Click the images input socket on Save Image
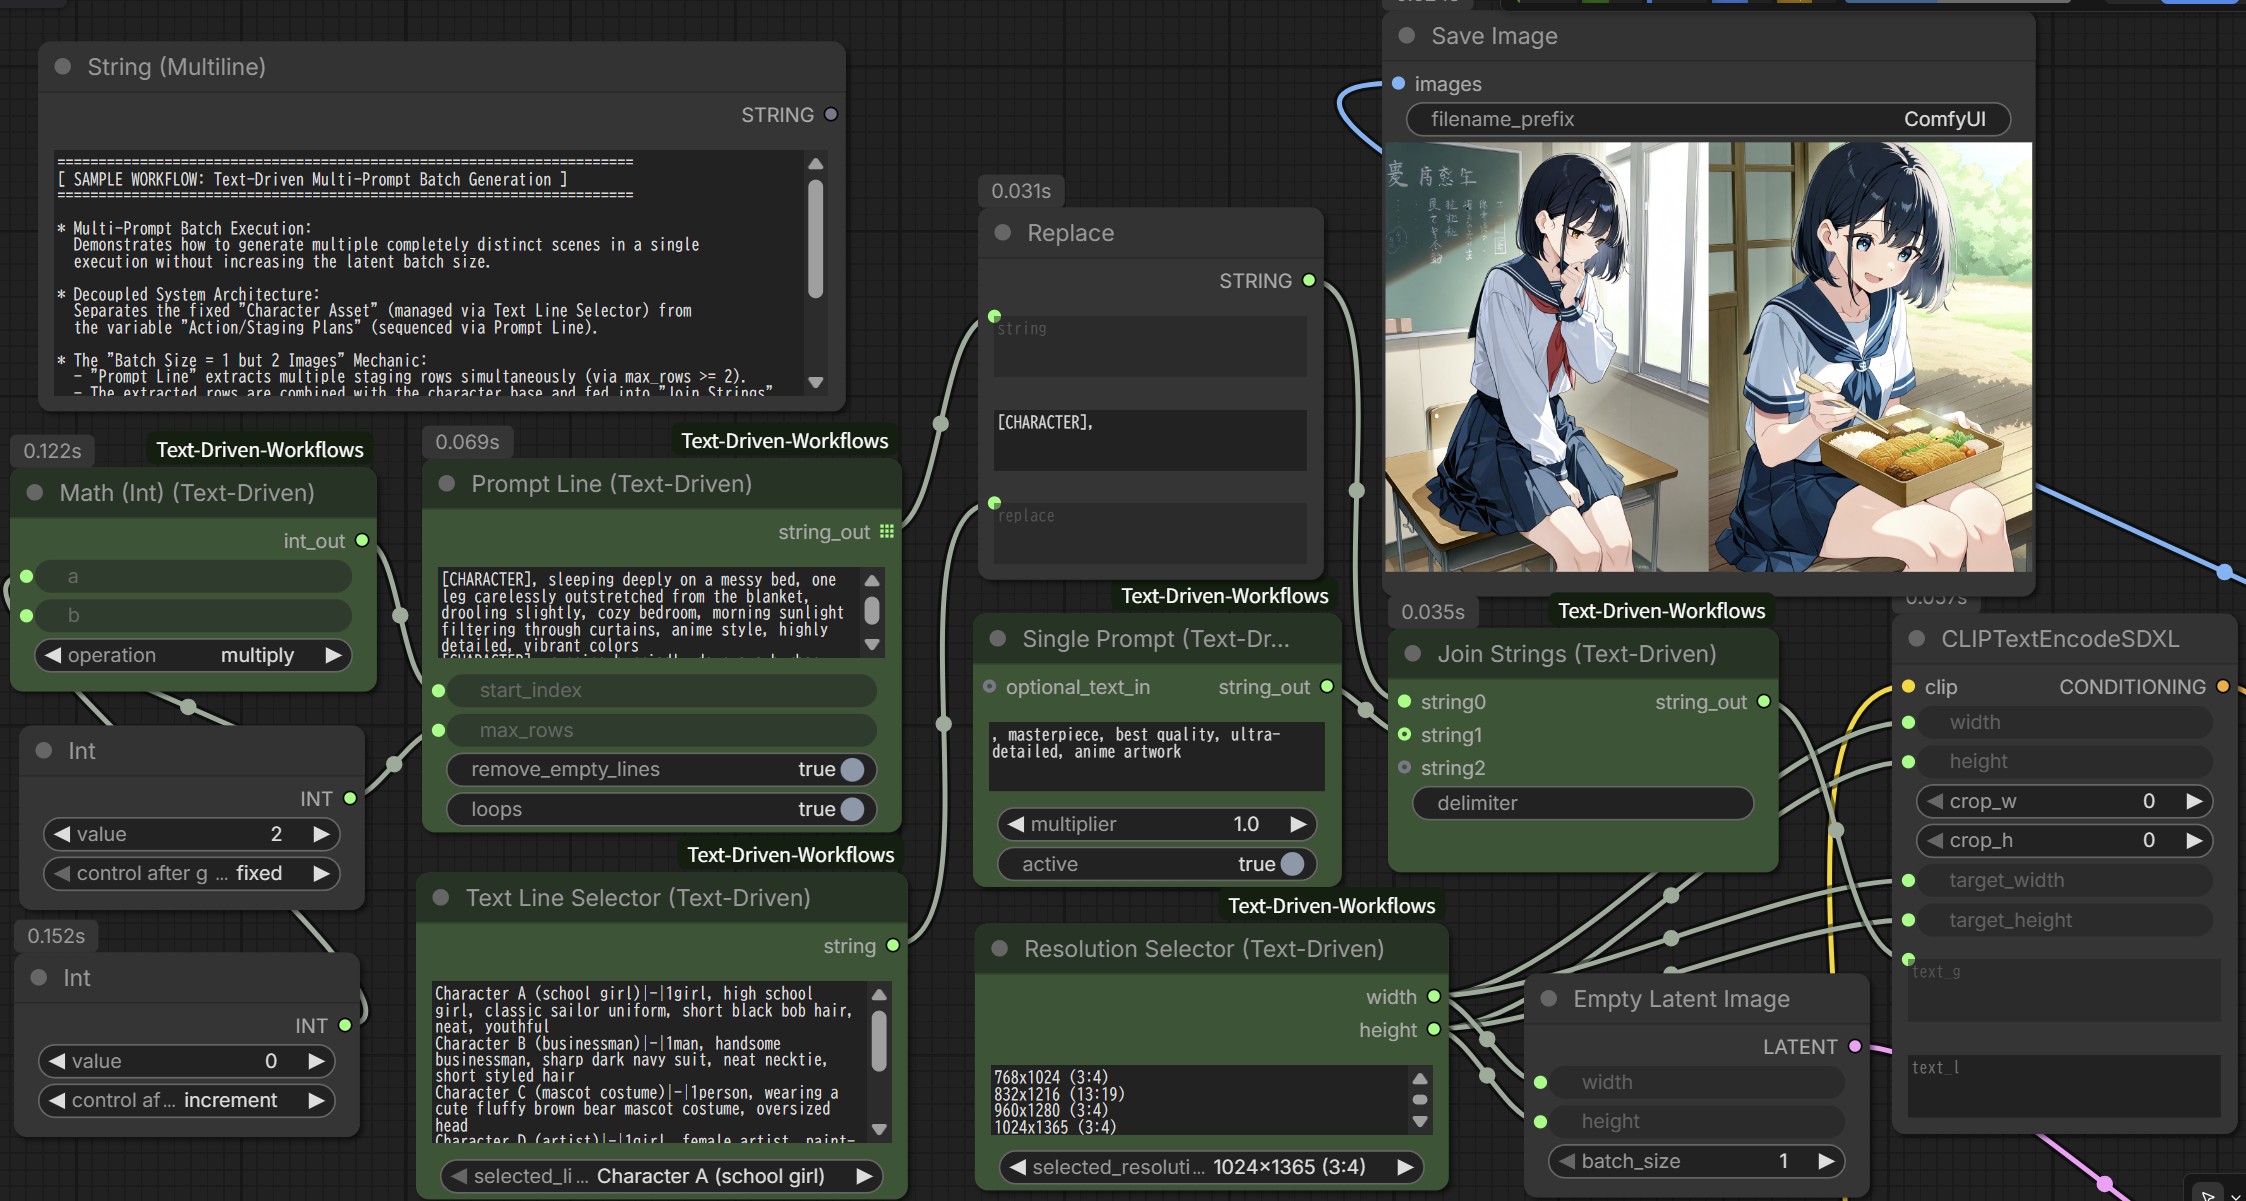Screen dimensions: 2246x1201 1399,84
